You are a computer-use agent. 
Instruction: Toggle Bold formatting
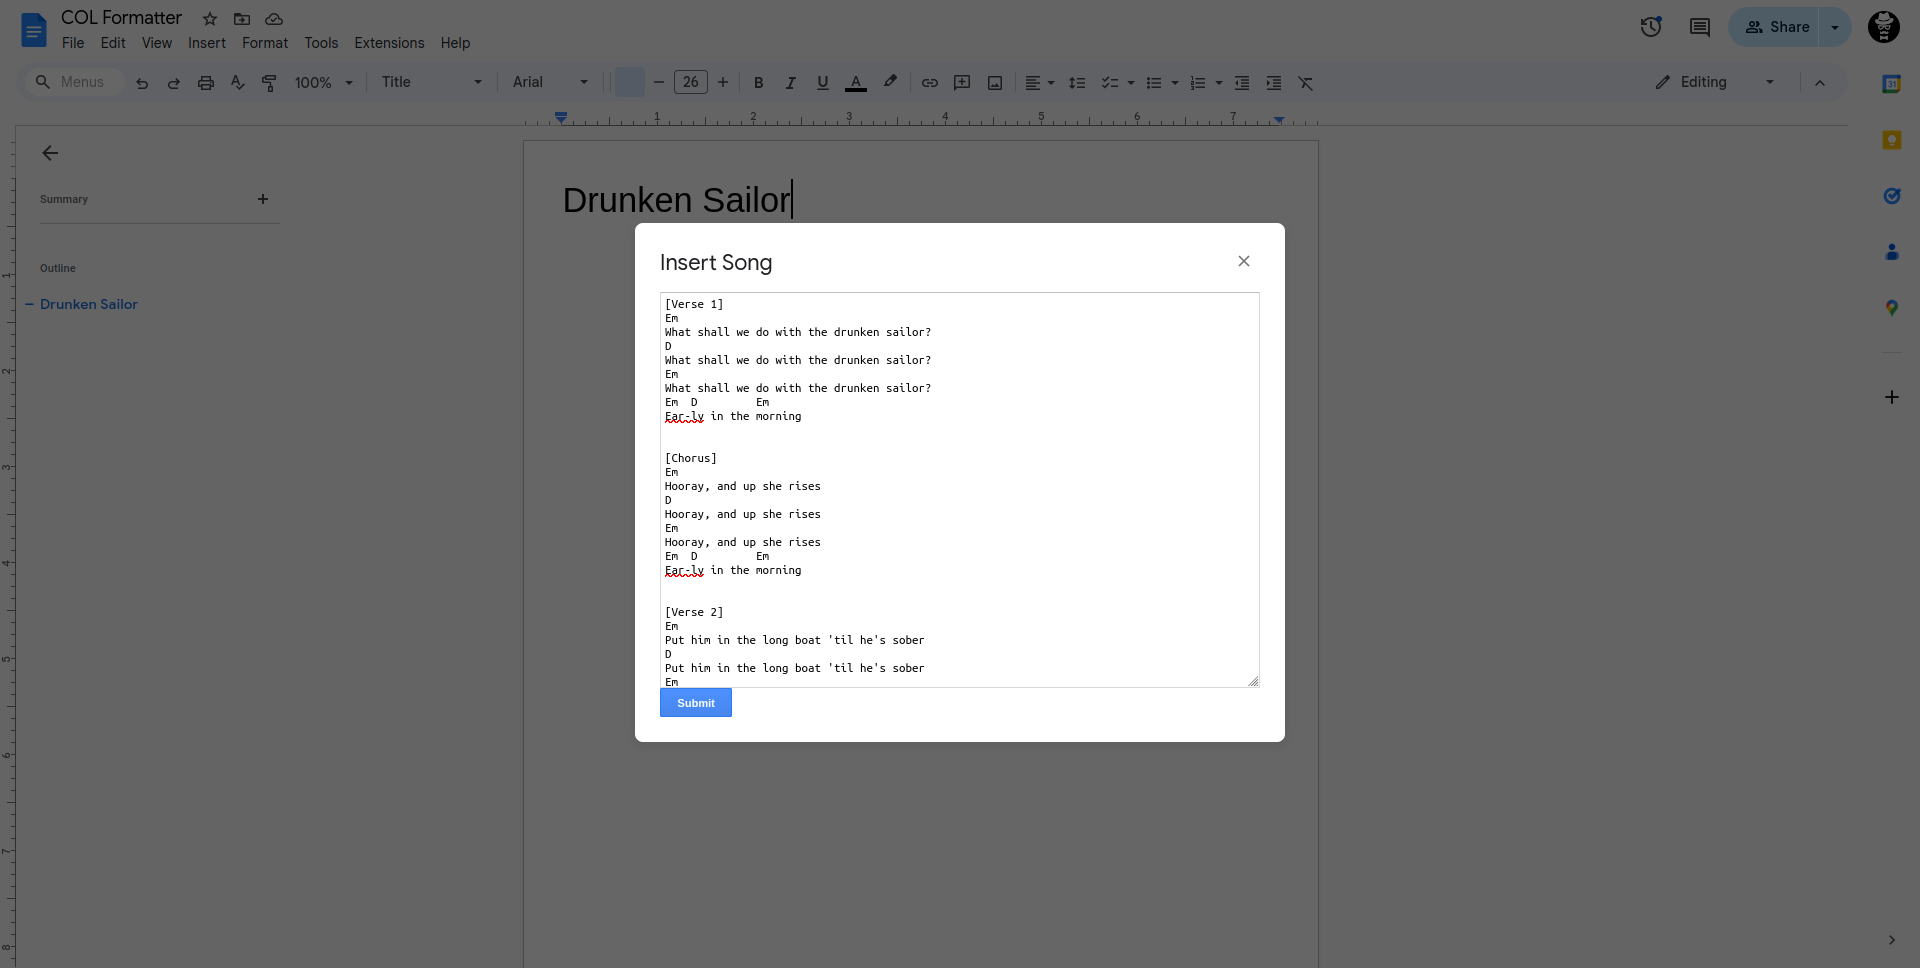click(x=759, y=83)
